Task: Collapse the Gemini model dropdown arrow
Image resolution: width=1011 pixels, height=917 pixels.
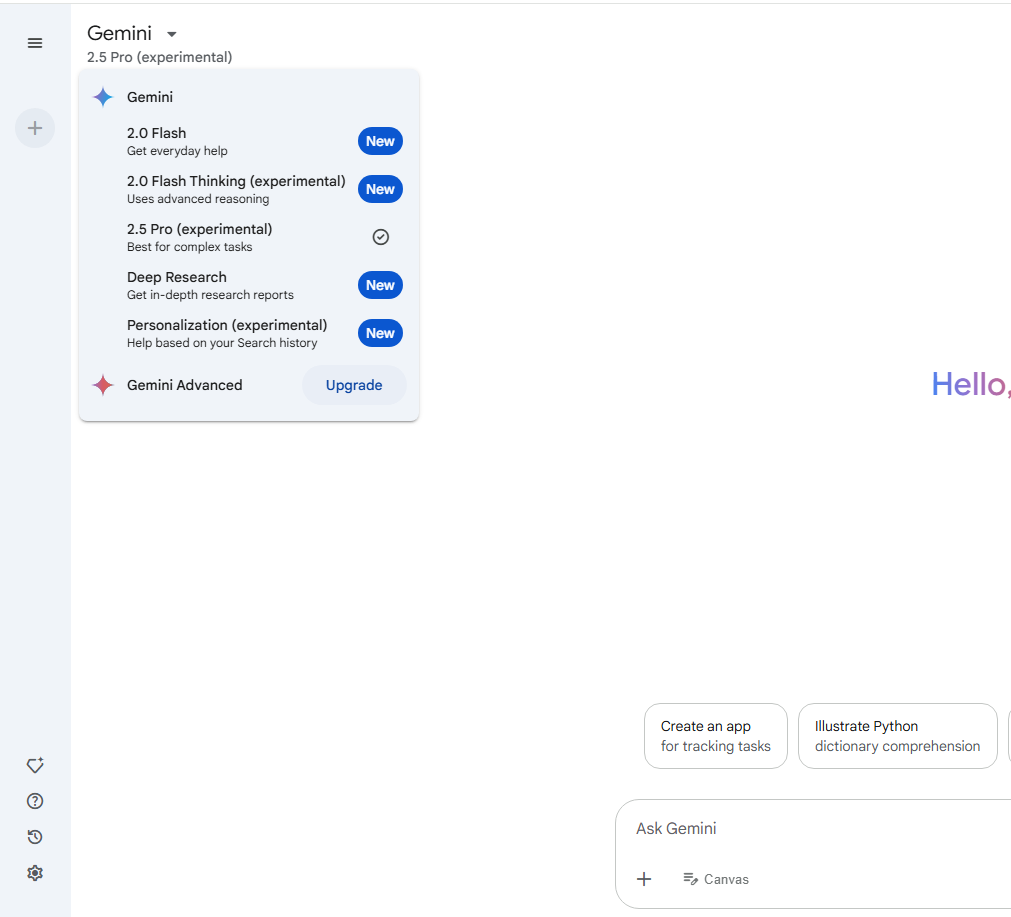Action: point(172,34)
